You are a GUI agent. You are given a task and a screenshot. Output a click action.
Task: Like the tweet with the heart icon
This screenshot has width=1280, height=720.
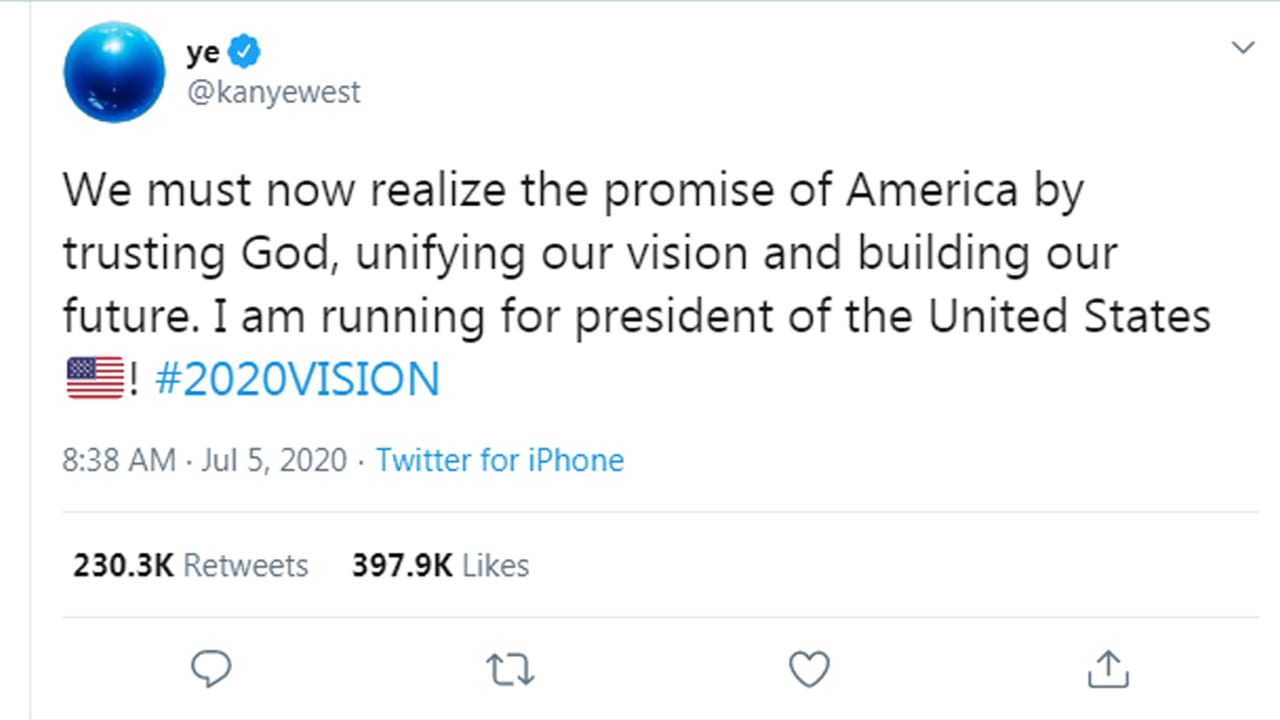click(x=809, y=669)
